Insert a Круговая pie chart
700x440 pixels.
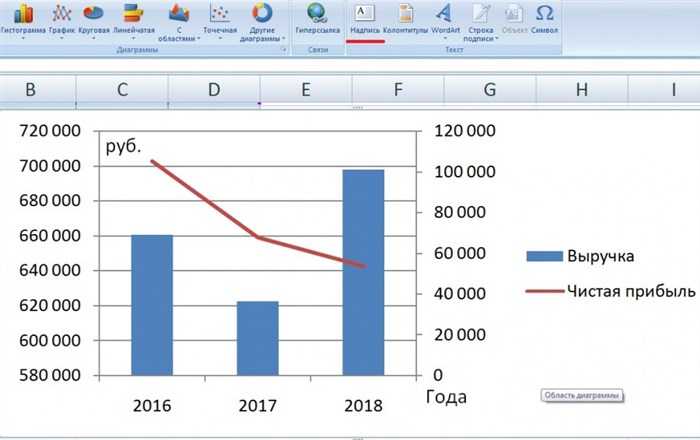coord(94,21)
